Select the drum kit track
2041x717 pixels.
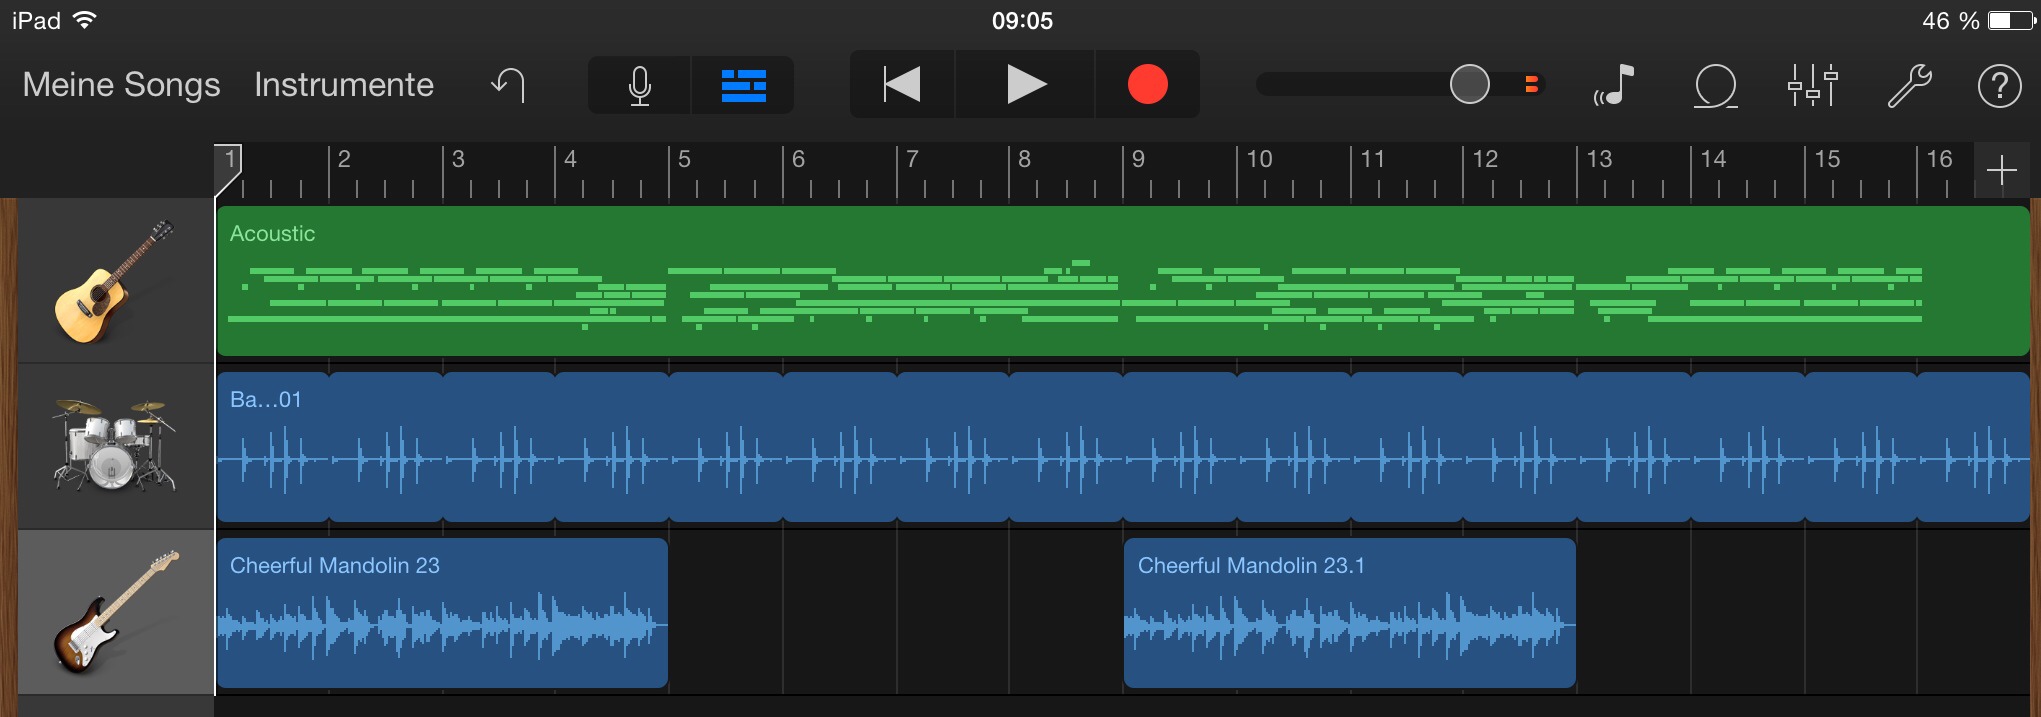(115, 447)
